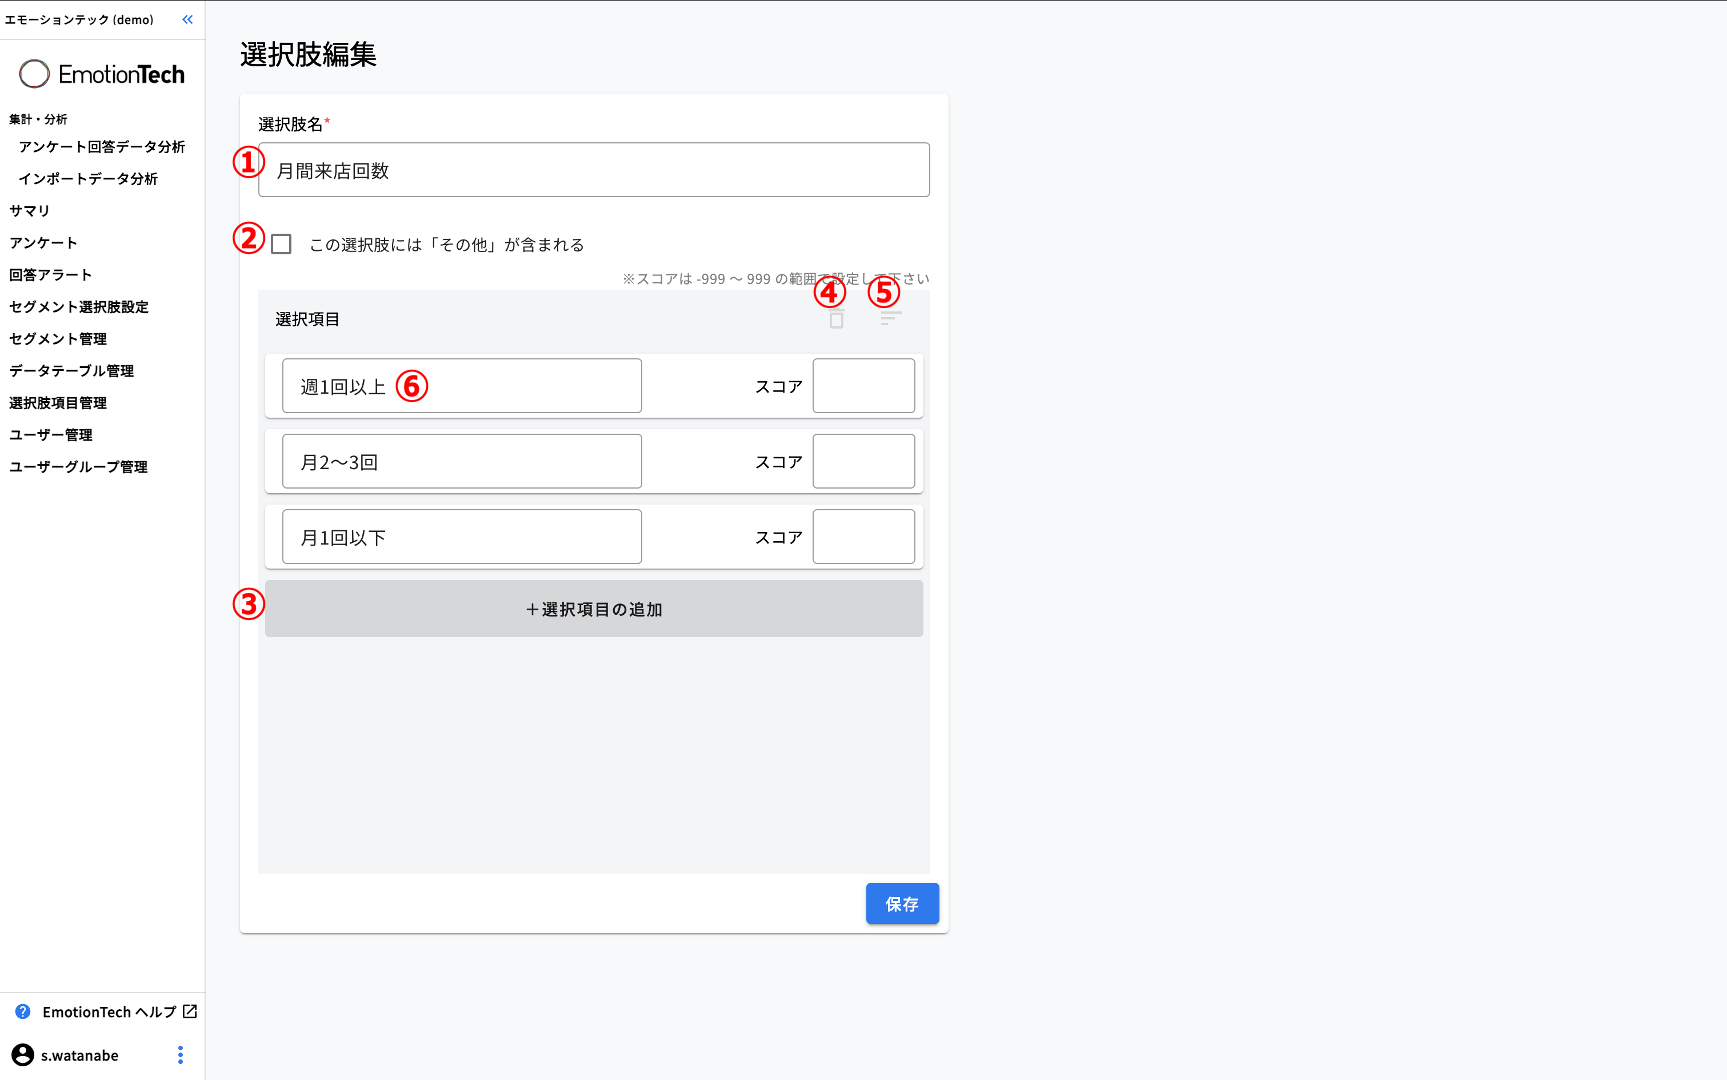Focus the 選択肢名 field with 月間来店回数
The height and width of the screenshot is (1080, 1727).
coord(593,170)
